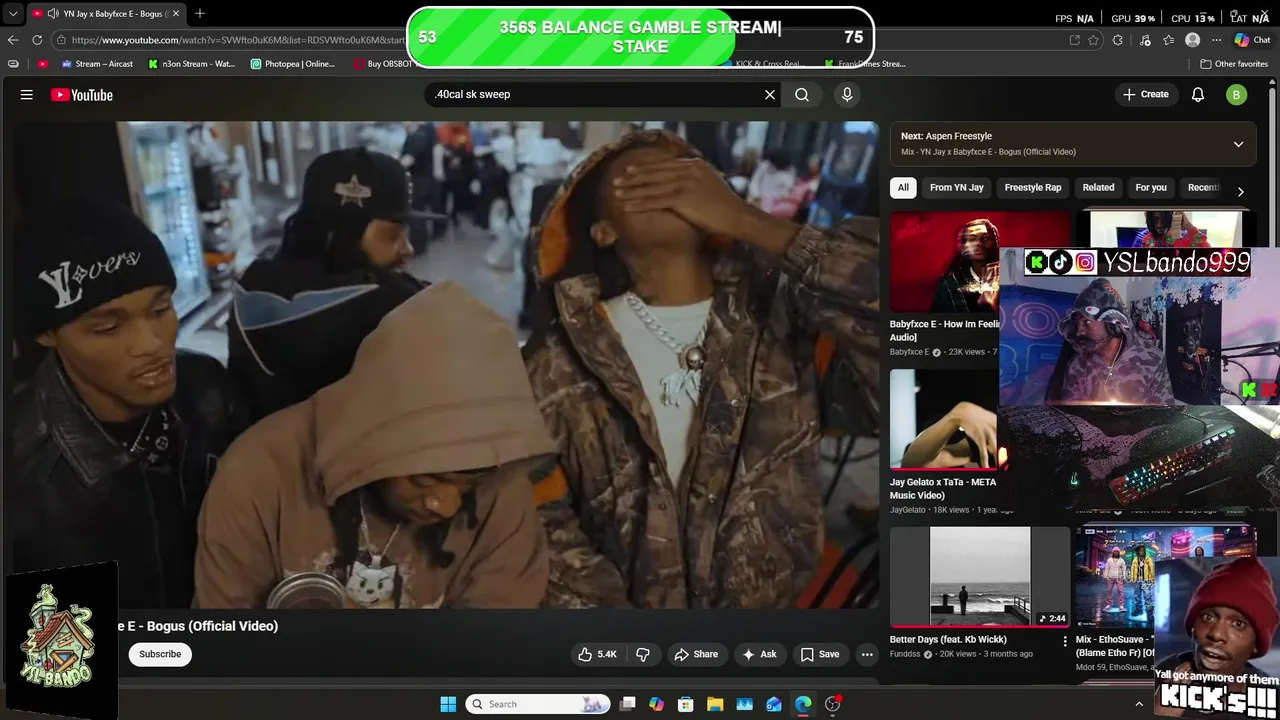Save the video to a playlist
This screenshot has width=1280, height=720.
click(819, 654)
